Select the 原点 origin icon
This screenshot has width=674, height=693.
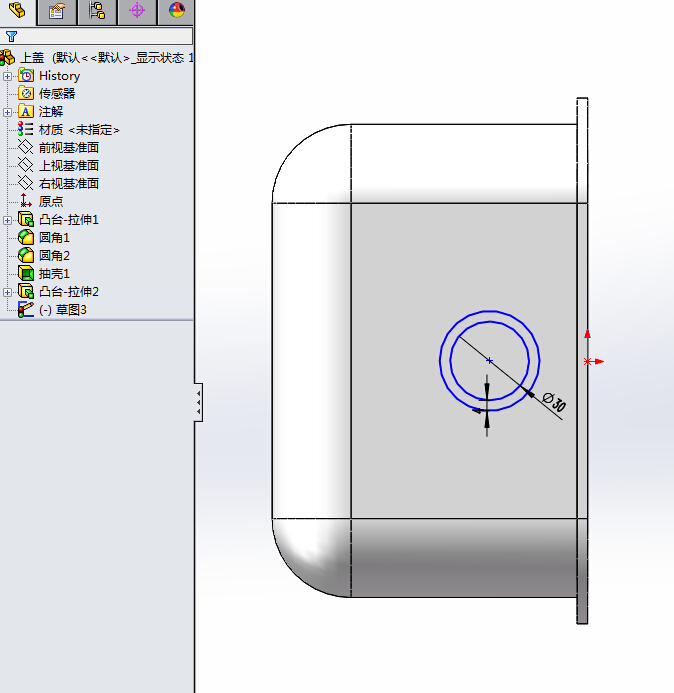click(26, 201)
